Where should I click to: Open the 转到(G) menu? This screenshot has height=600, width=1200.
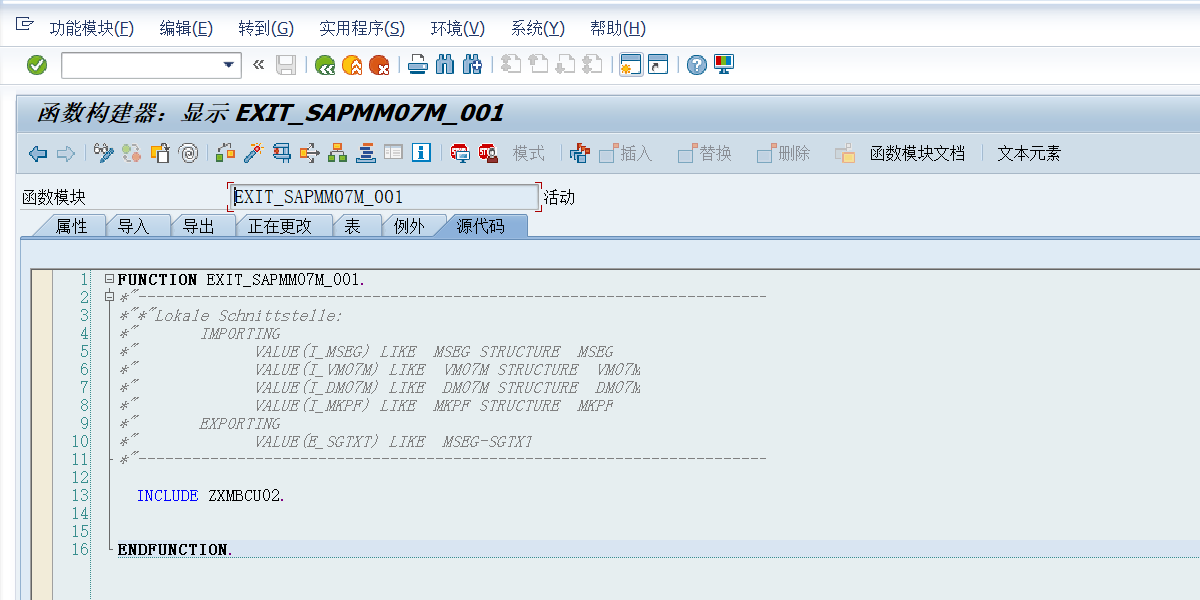click(x=266, y=28)
